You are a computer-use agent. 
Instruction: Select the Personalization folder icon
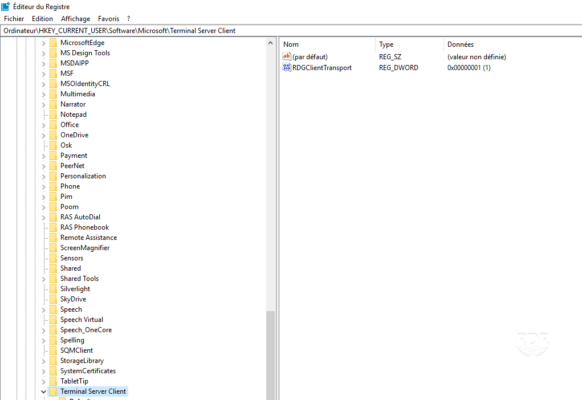pos(53,176)
